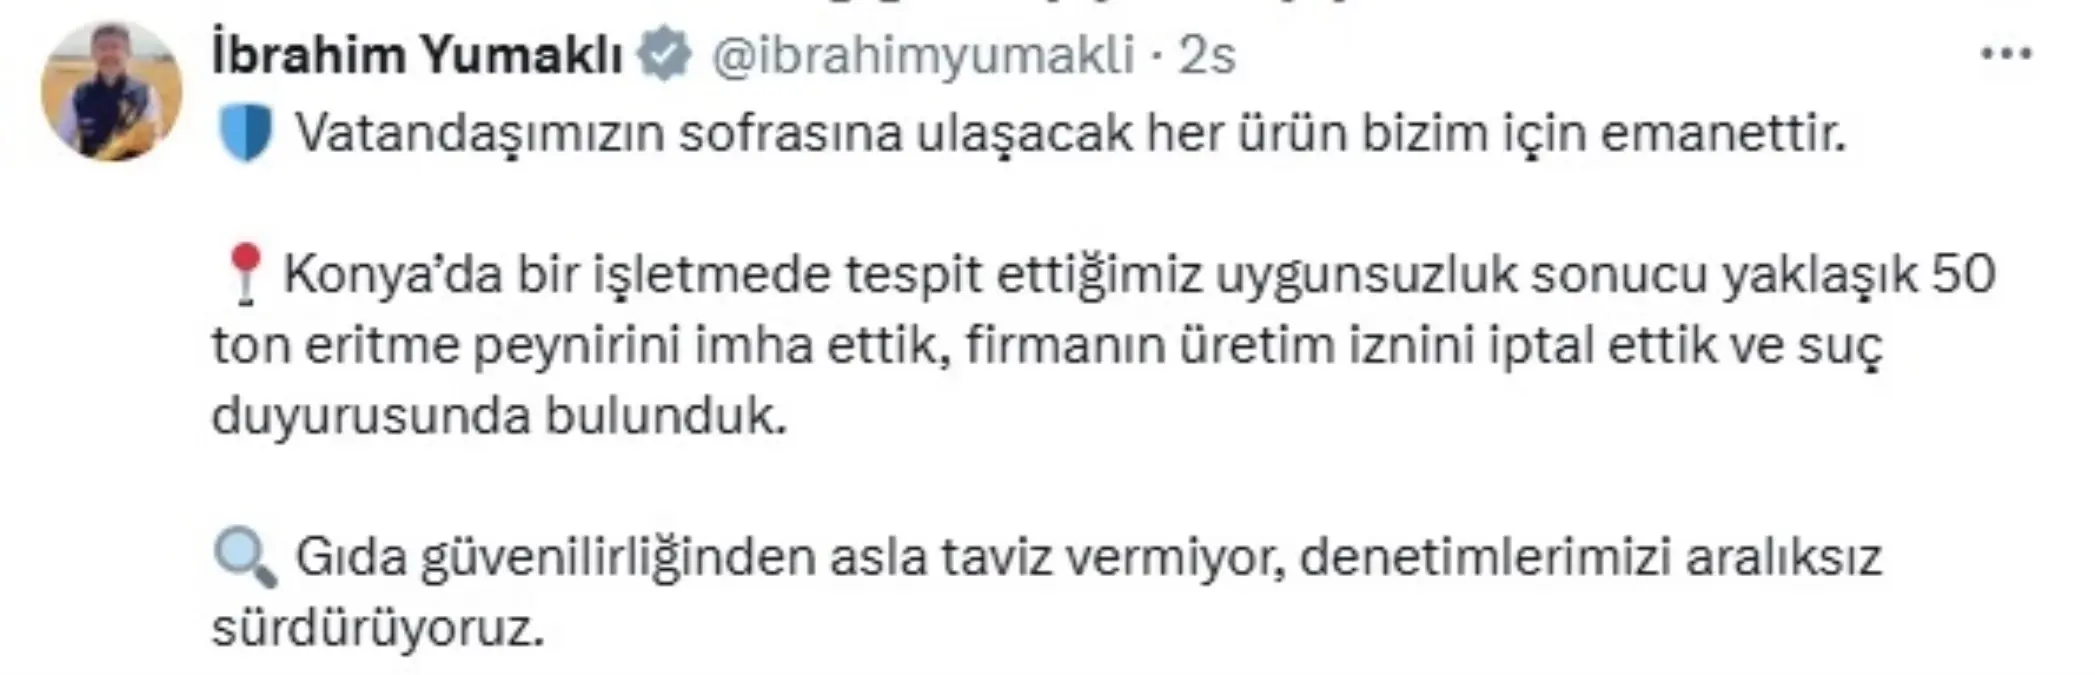This screenshot has height=675, width=2095.
Task: Click the blue shield emoji icon
Action: click(245, 133)
